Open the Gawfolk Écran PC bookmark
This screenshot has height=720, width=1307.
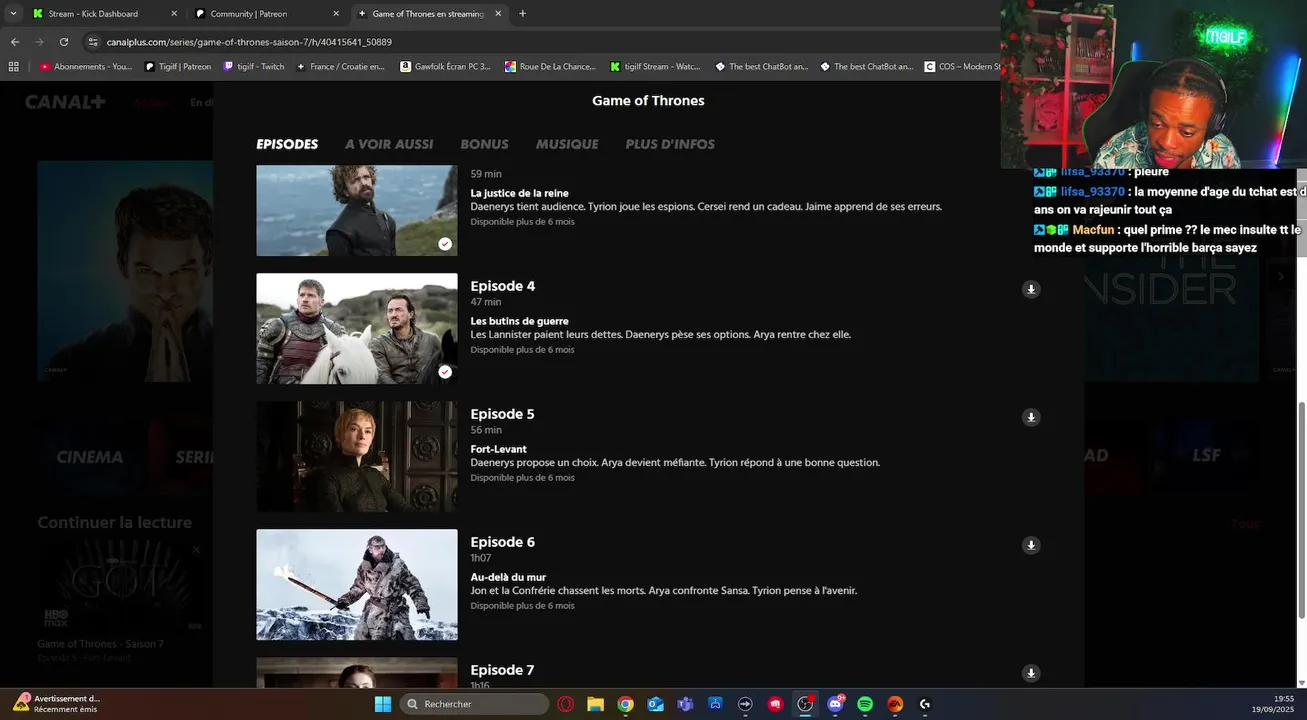(445, 67)
